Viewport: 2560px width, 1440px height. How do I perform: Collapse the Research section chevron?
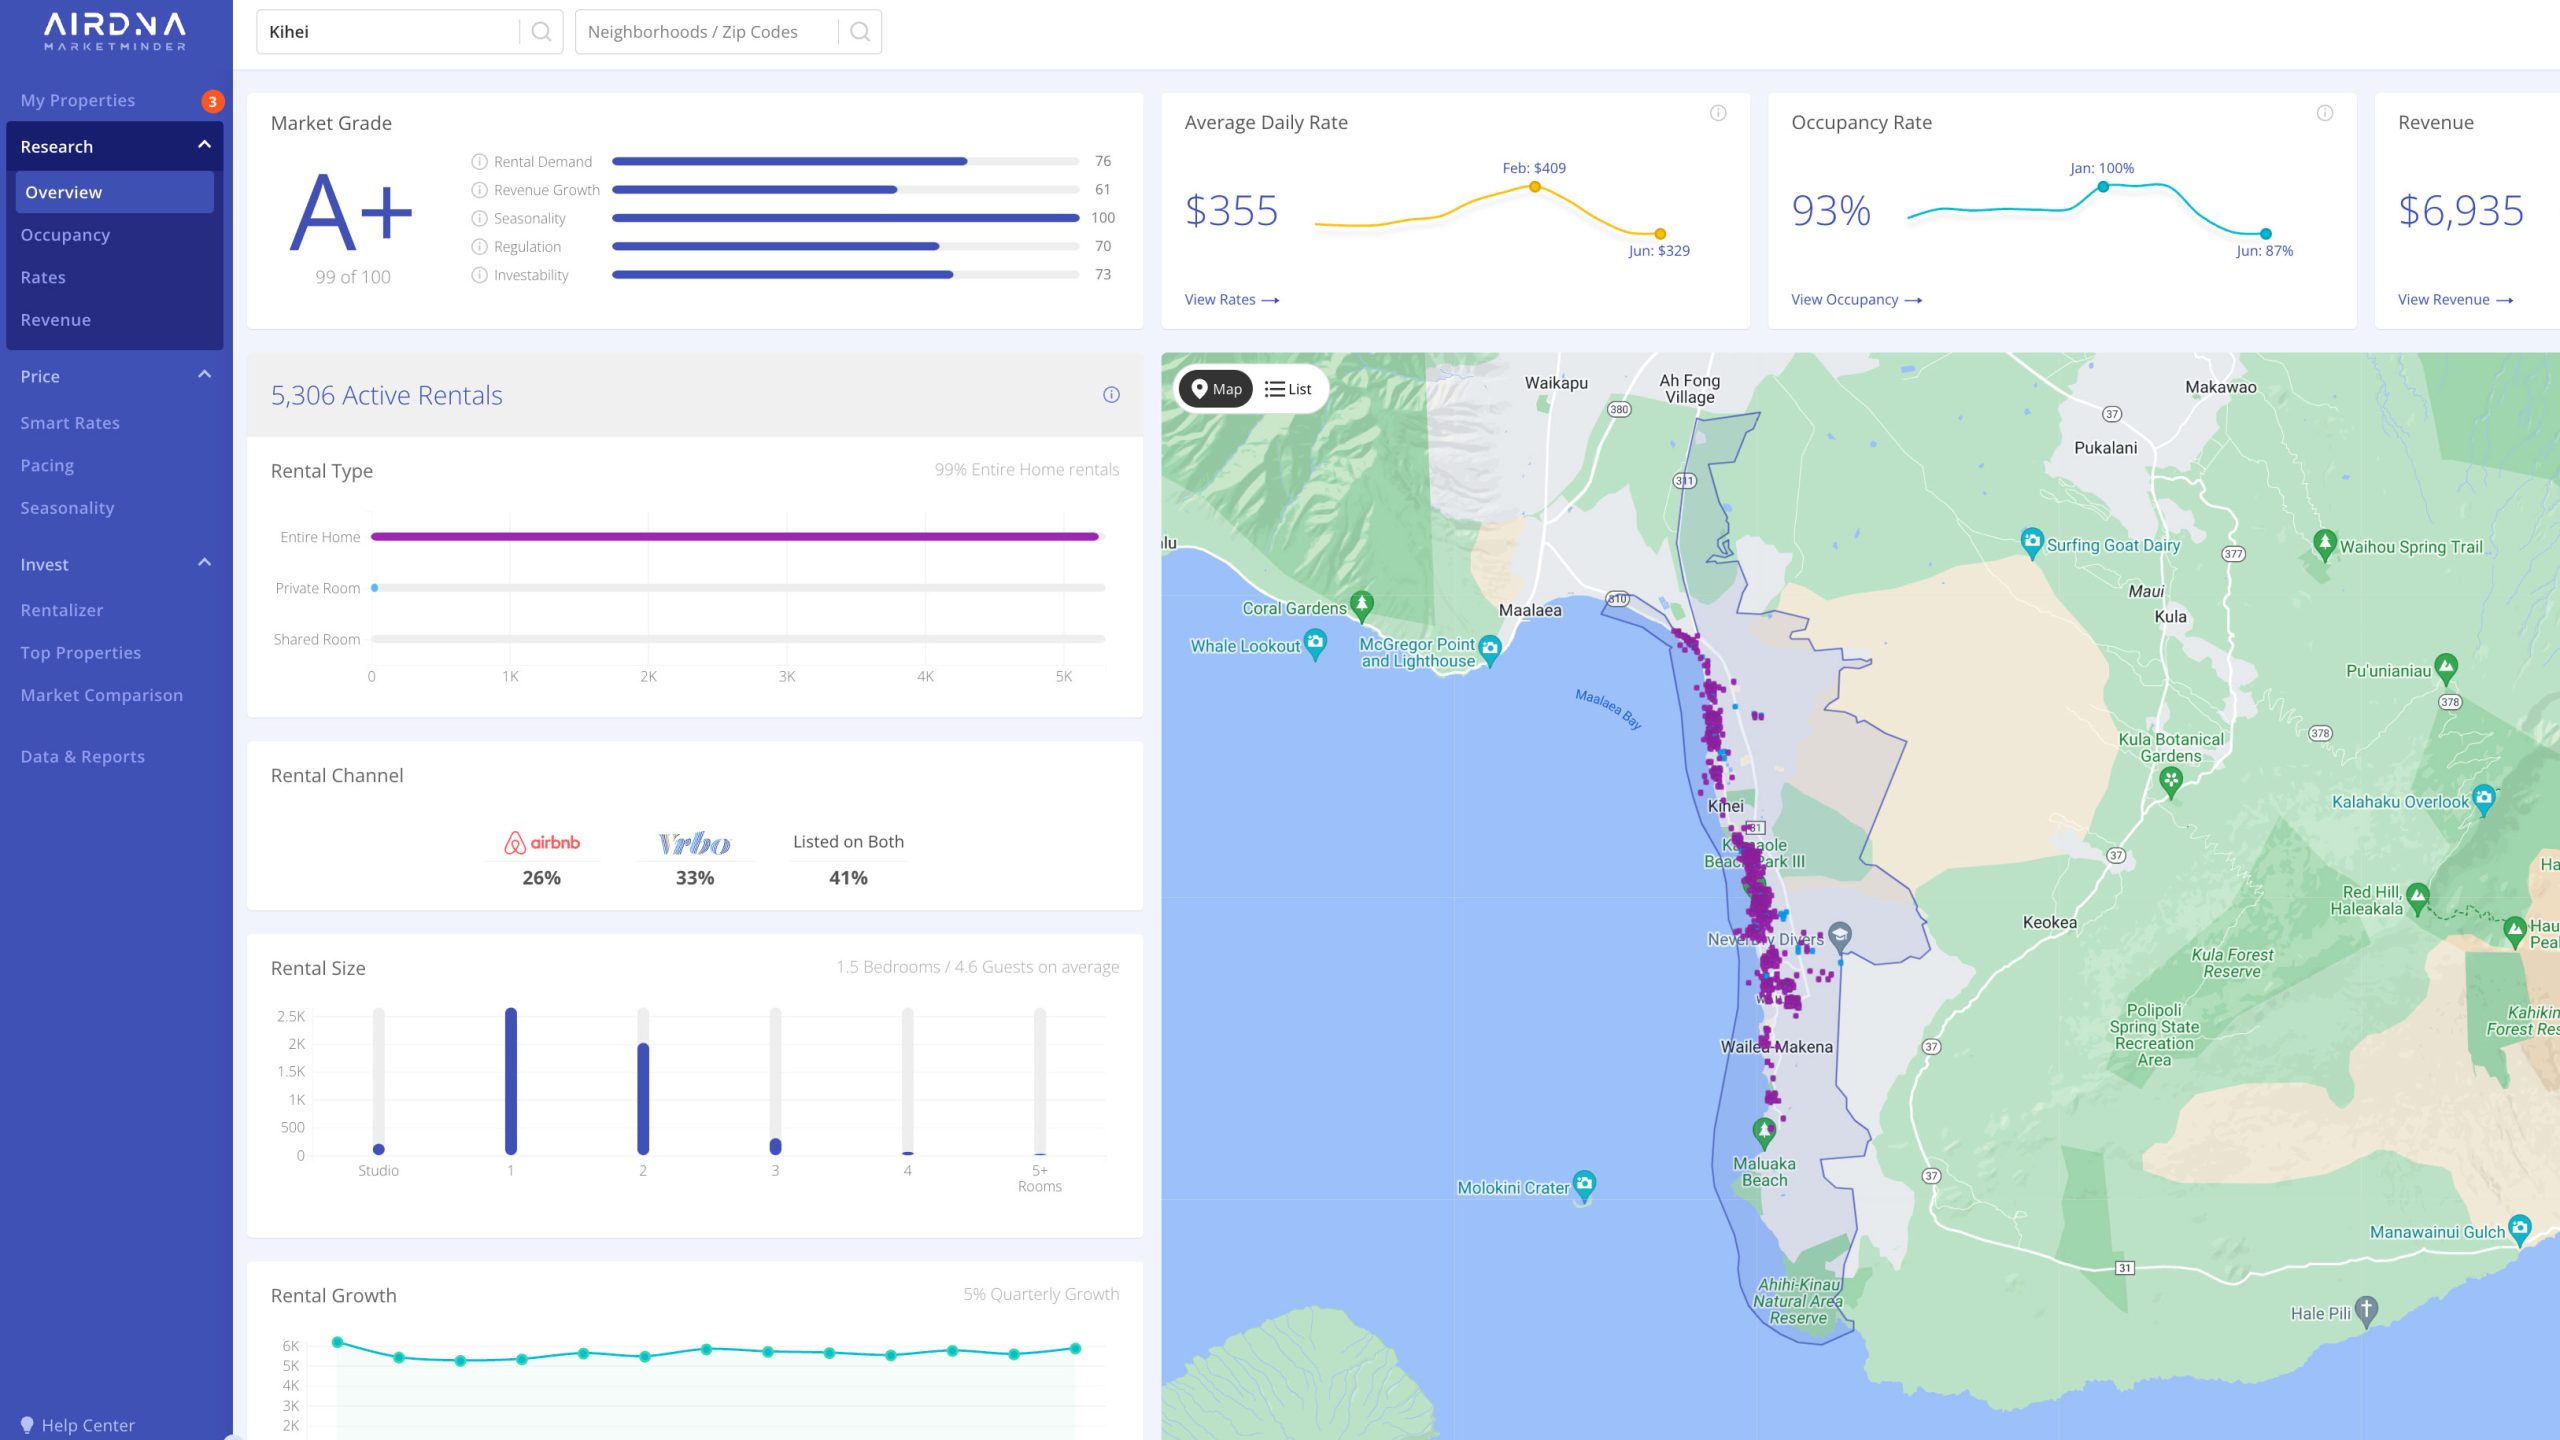(x=204, y=146)
